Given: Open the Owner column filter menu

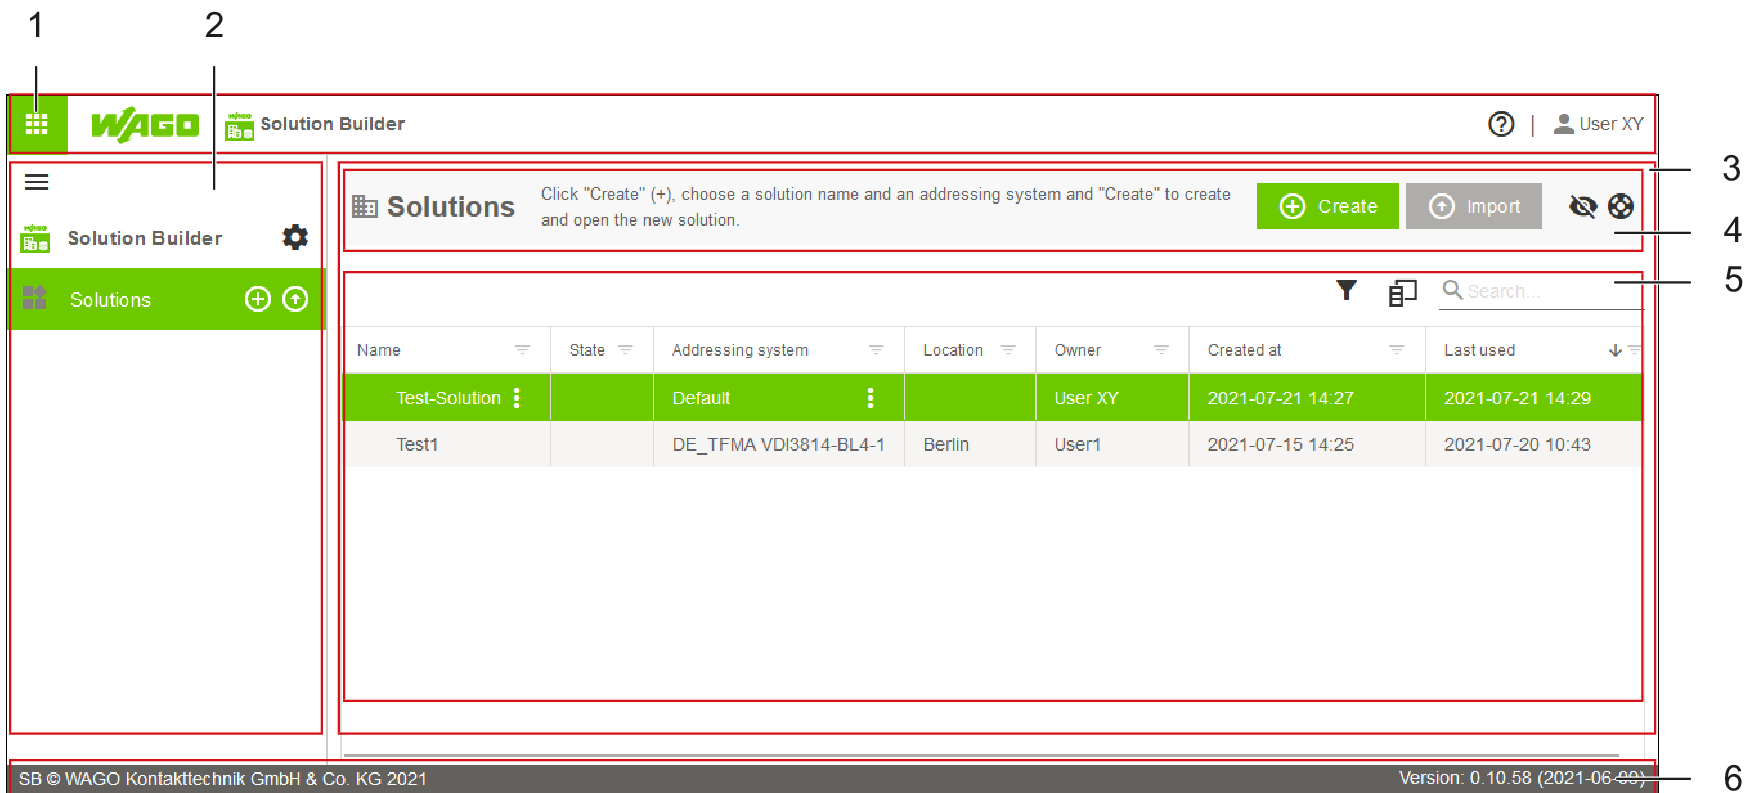Looking at the screenshot, I should tap(1161, 350).
